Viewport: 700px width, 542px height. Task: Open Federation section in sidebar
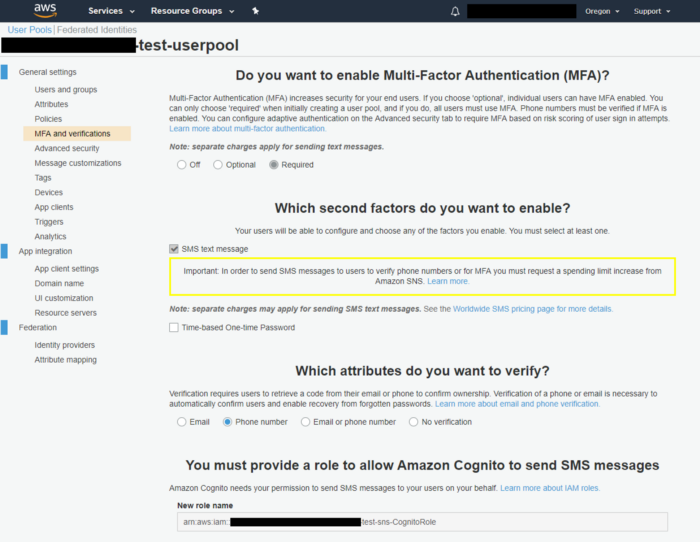(38, 328)
